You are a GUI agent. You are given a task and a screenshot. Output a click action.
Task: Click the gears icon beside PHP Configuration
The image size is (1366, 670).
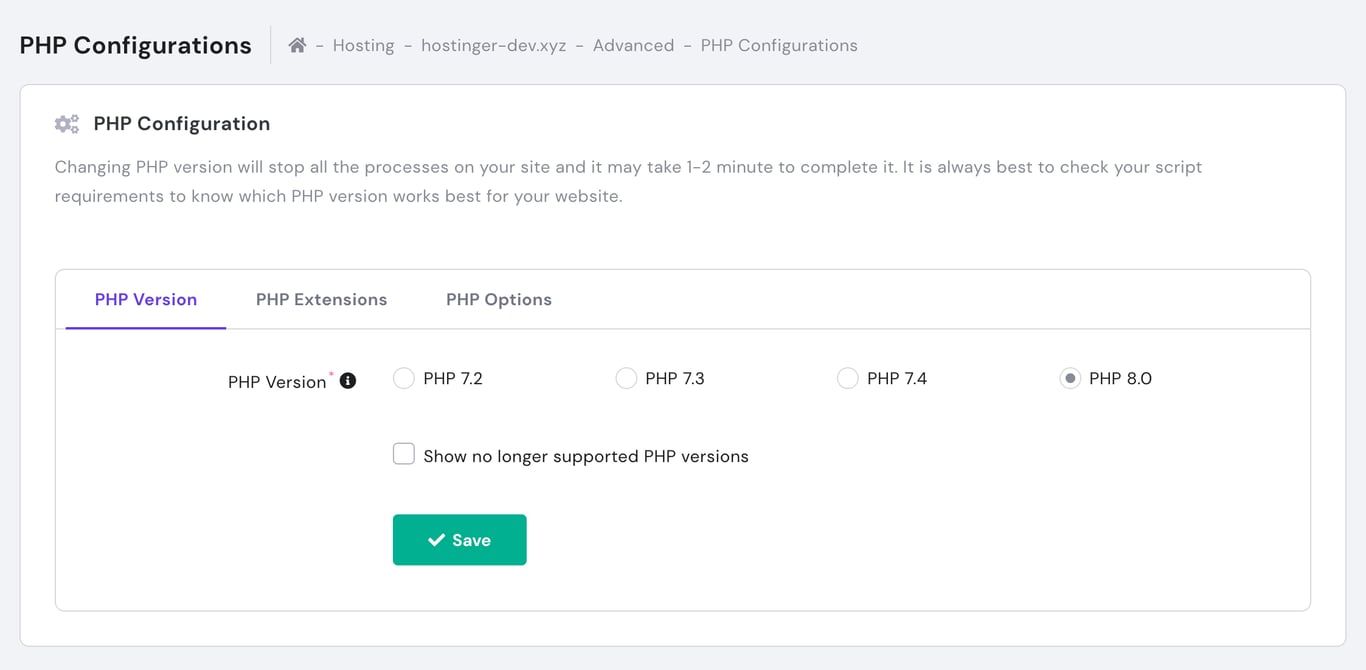tap(66, 123)
